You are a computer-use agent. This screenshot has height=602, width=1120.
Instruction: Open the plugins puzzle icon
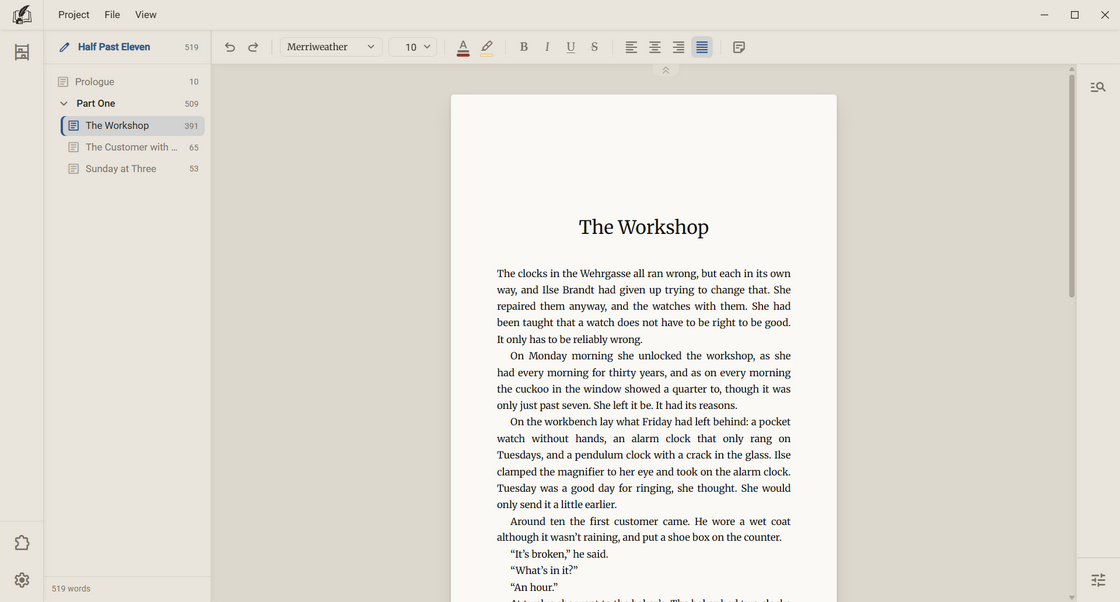pos(22,543)
